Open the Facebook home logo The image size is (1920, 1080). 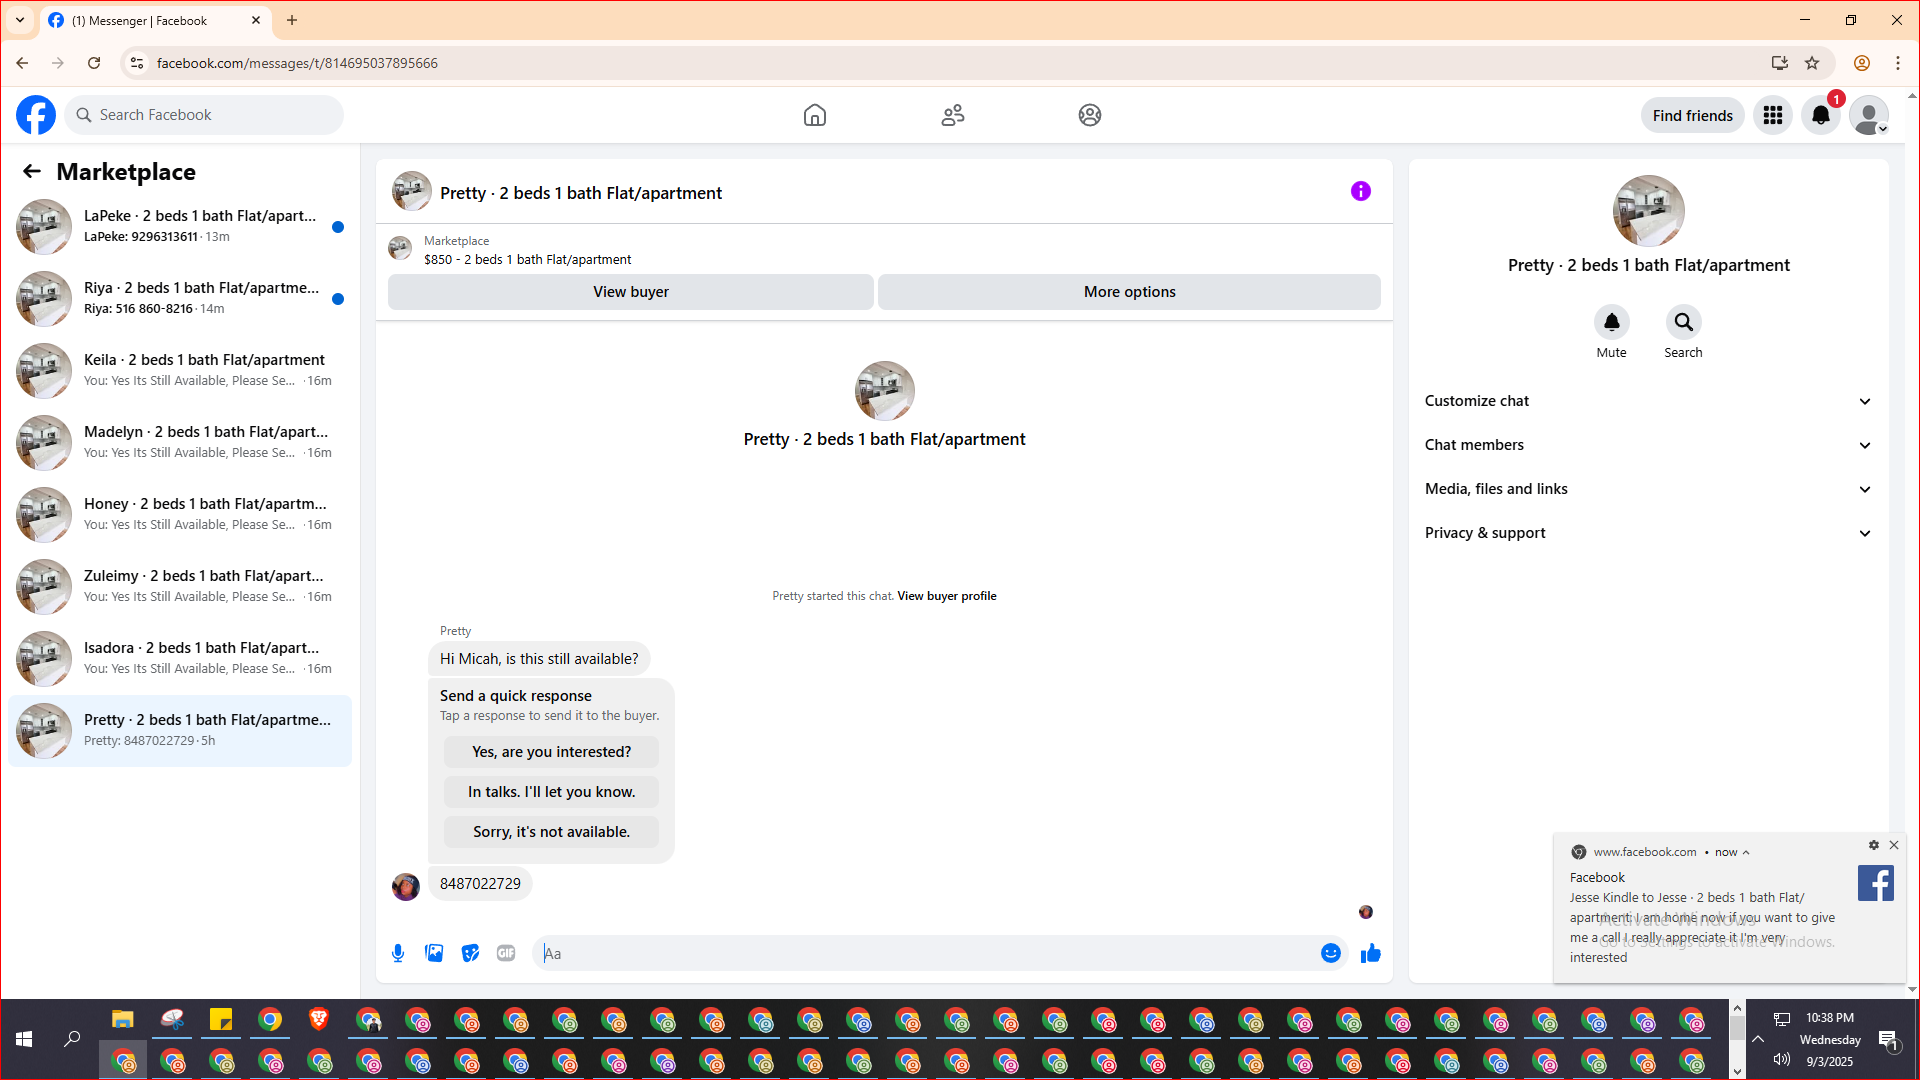pyautogui.click(x=36, y=115)
